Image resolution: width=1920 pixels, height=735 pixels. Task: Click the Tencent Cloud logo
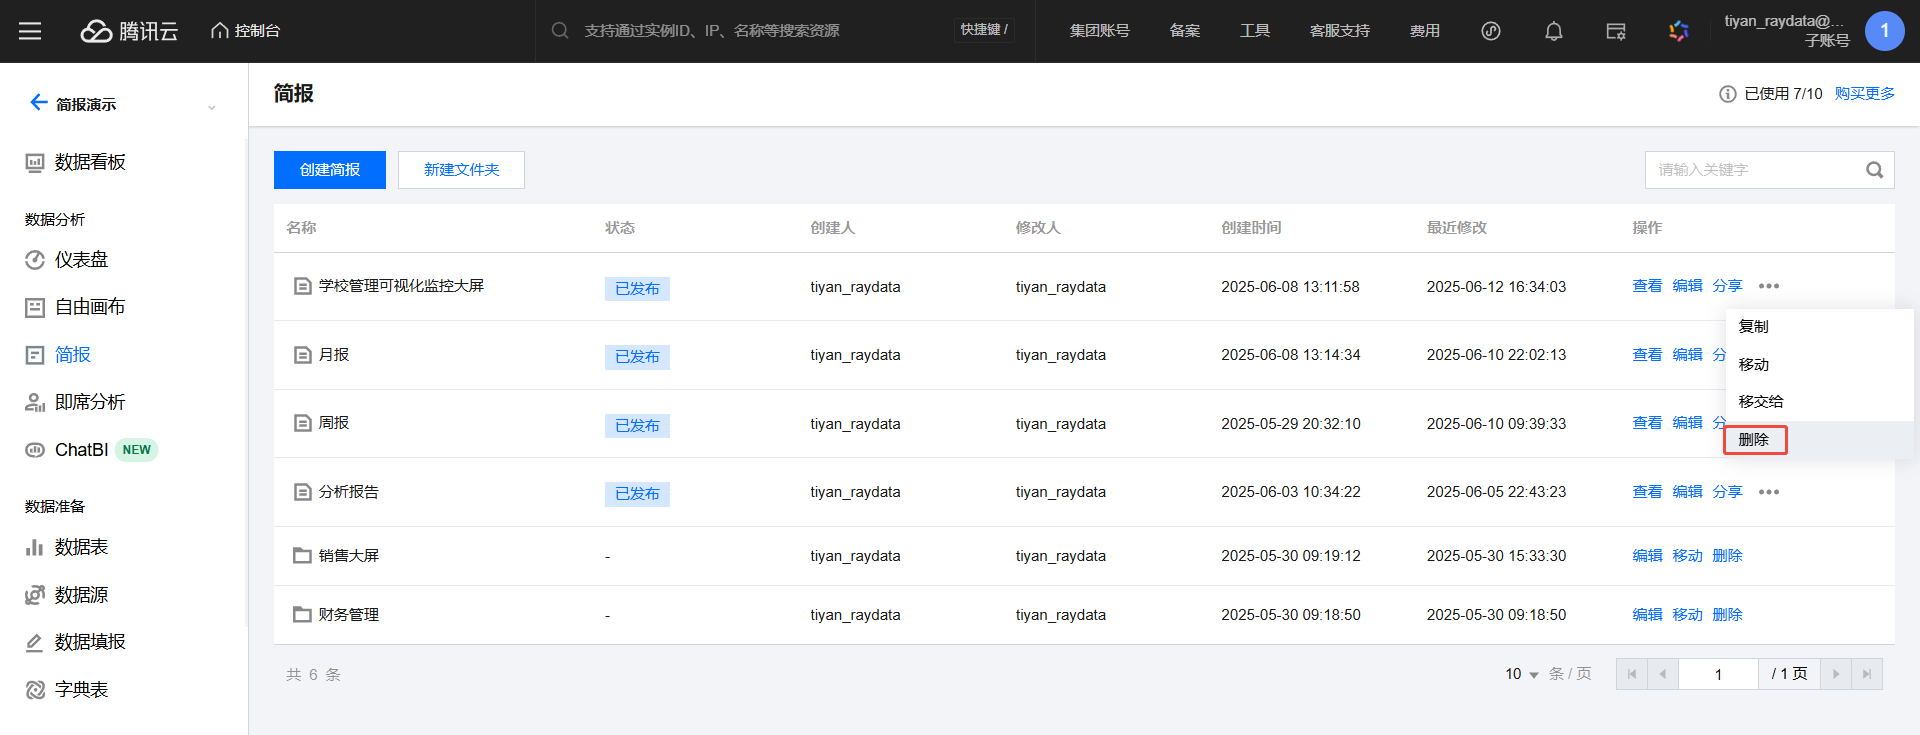(x=129, y=31)
